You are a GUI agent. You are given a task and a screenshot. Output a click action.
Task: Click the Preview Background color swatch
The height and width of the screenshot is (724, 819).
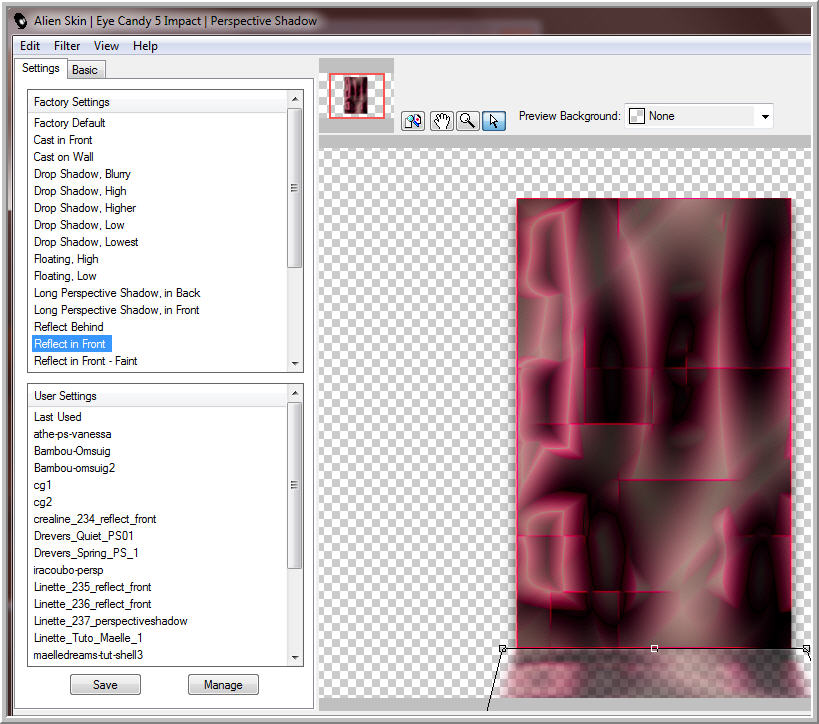636,116
